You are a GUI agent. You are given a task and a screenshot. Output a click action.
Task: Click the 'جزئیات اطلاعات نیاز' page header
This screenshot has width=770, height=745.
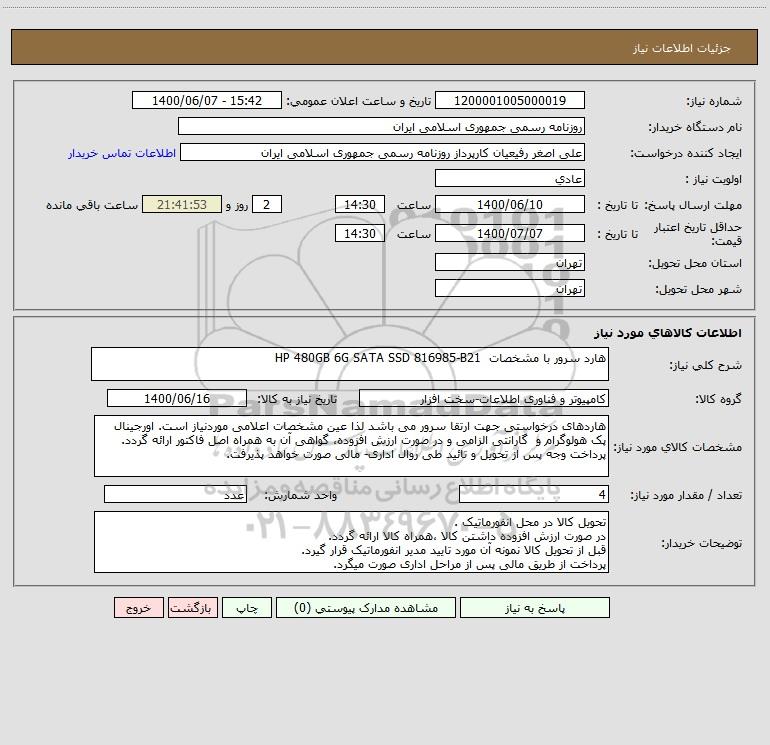(x=682, y=48)
